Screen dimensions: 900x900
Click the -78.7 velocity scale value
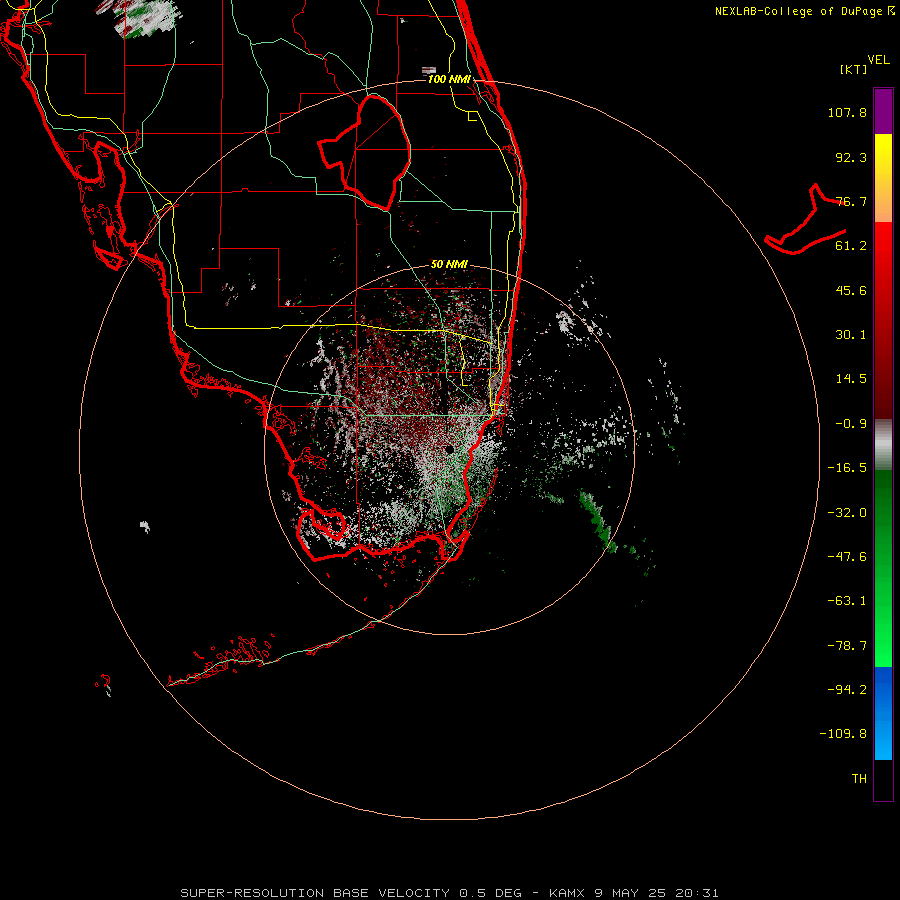click(x=847, y=646)
